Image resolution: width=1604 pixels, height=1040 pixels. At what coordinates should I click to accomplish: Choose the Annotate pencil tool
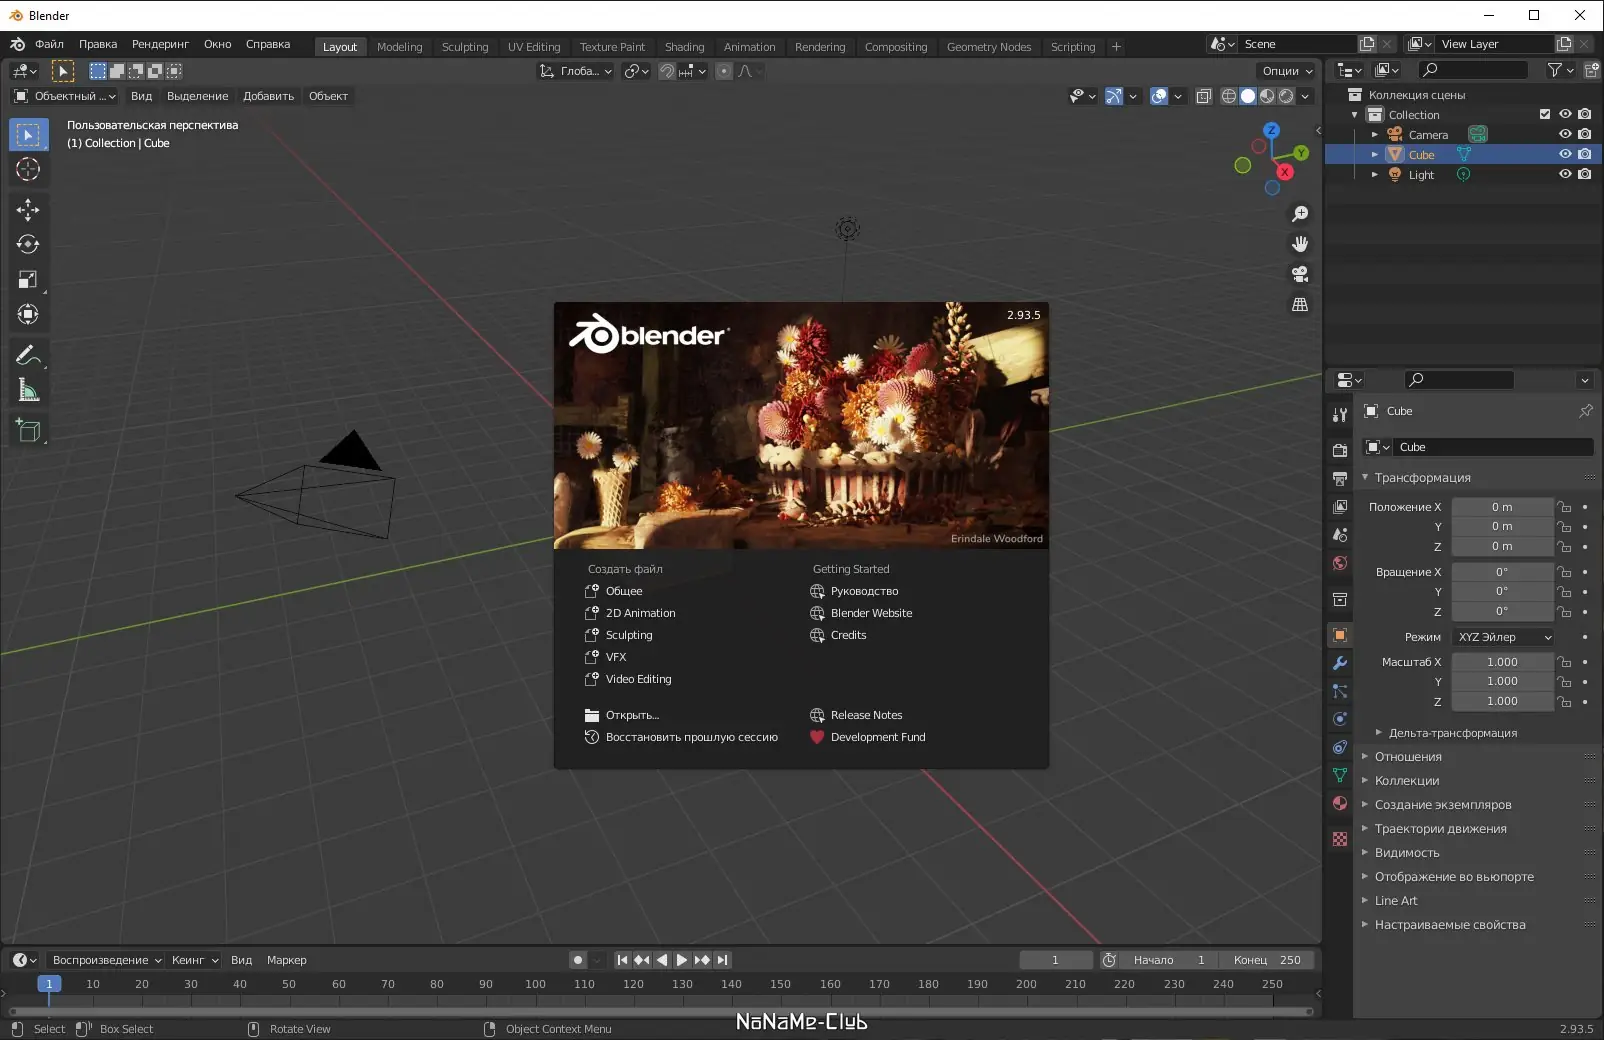coord(28,355)
